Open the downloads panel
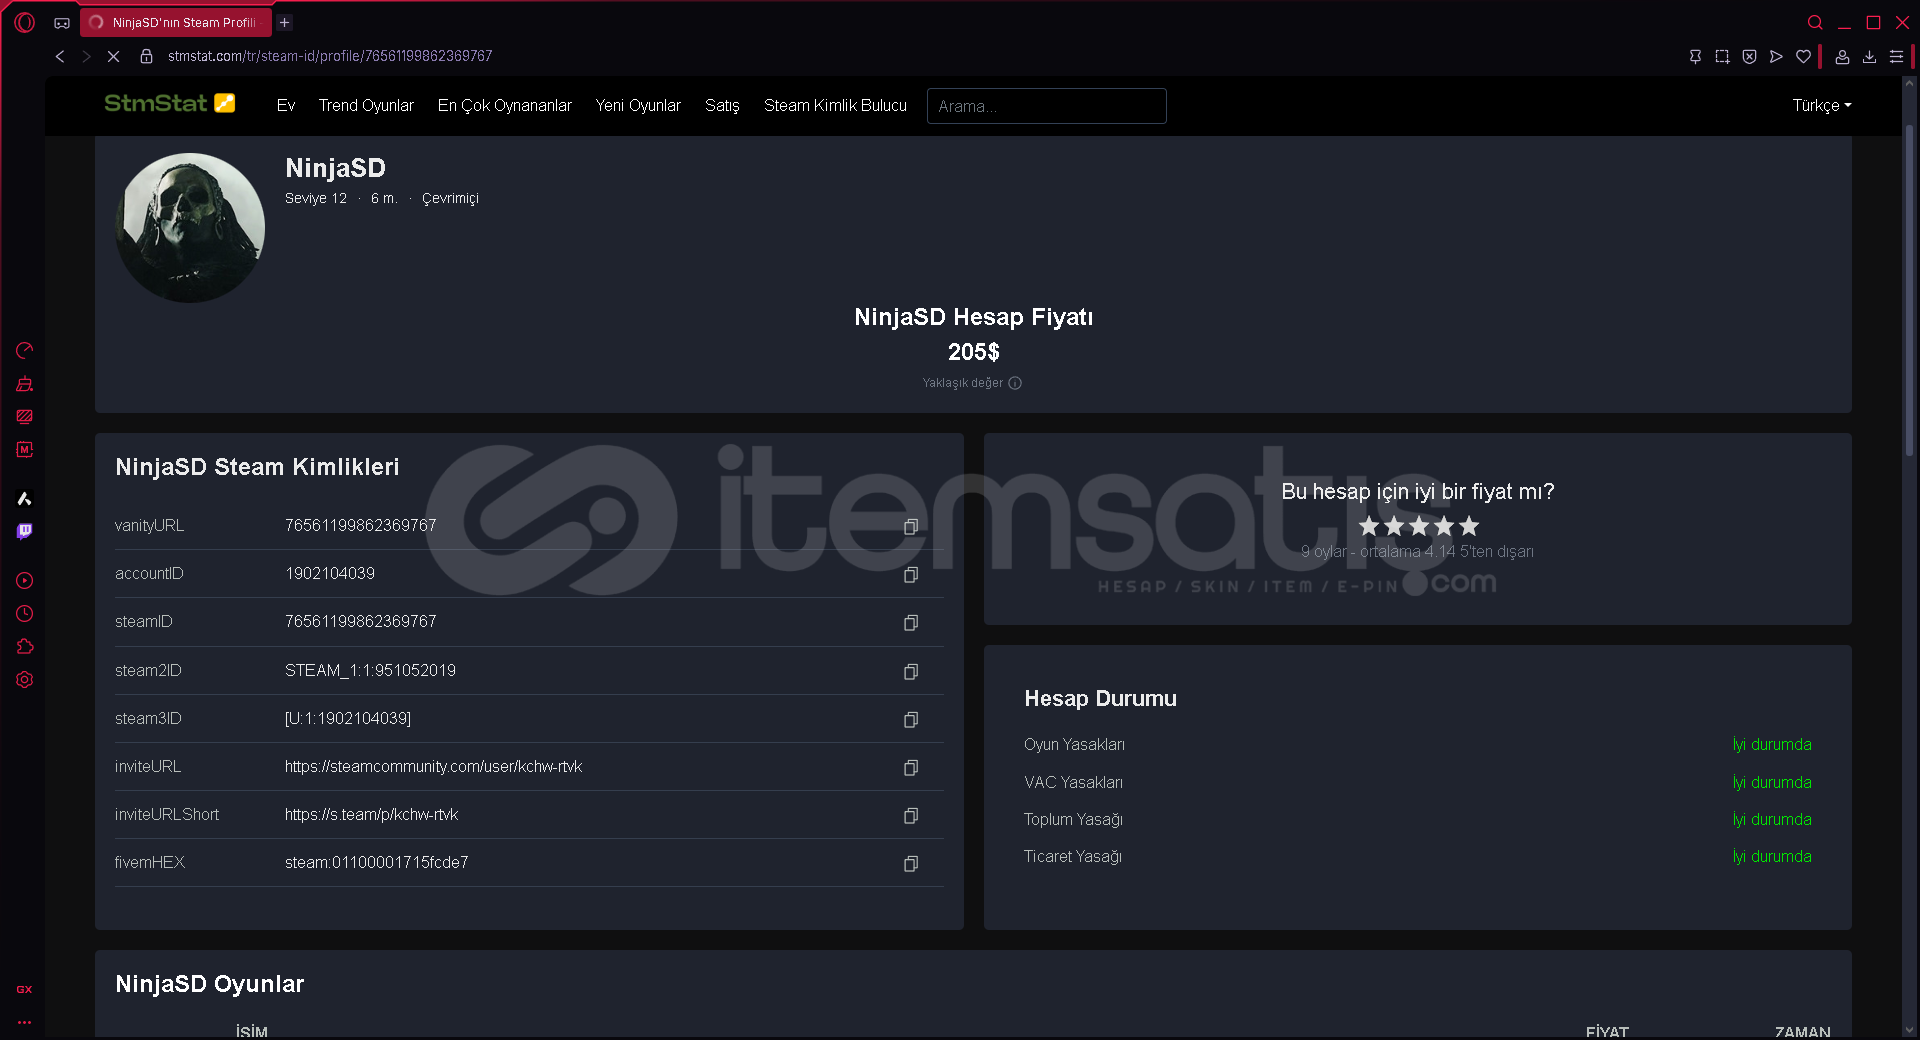Viewport: 1920px width, 1040px height. [x=1869, y=56]
